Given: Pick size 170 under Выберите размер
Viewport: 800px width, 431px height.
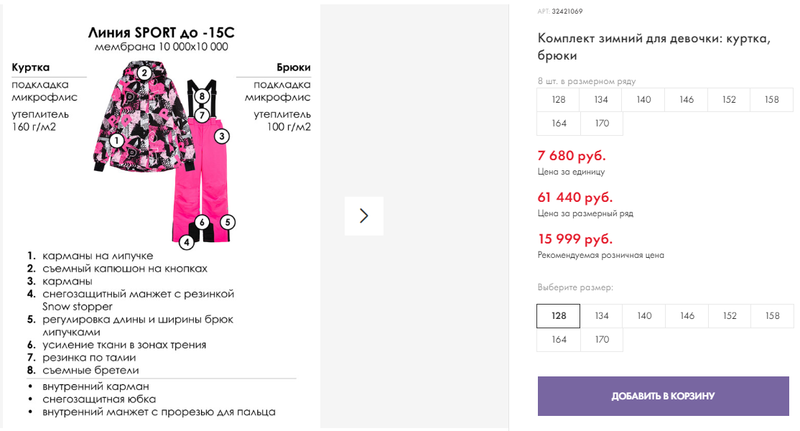Looking at the screenshot, I should 602,340.
